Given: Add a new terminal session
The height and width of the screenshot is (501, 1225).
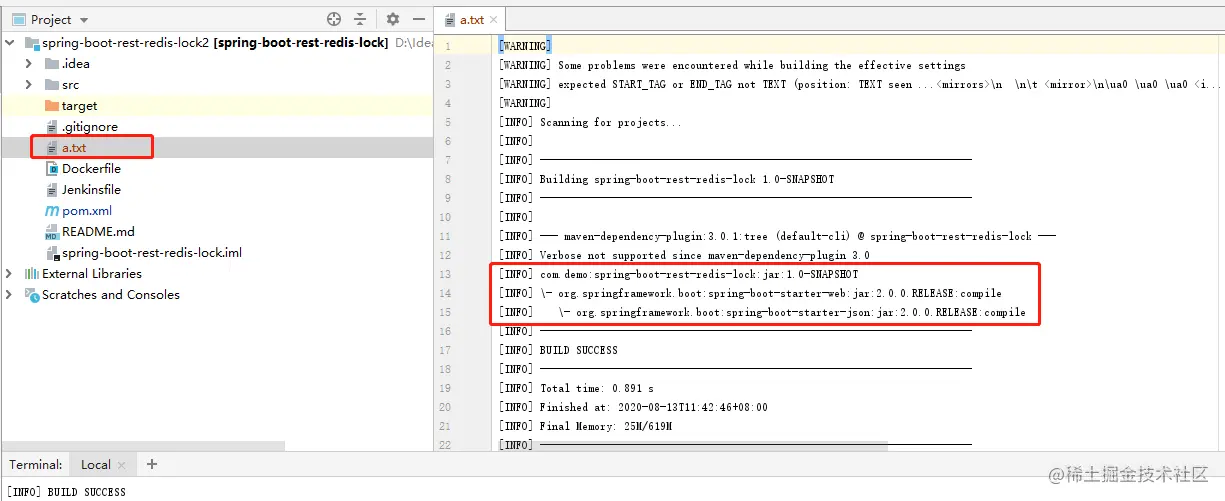Looking at the screenshot, I should click(152, 464).
